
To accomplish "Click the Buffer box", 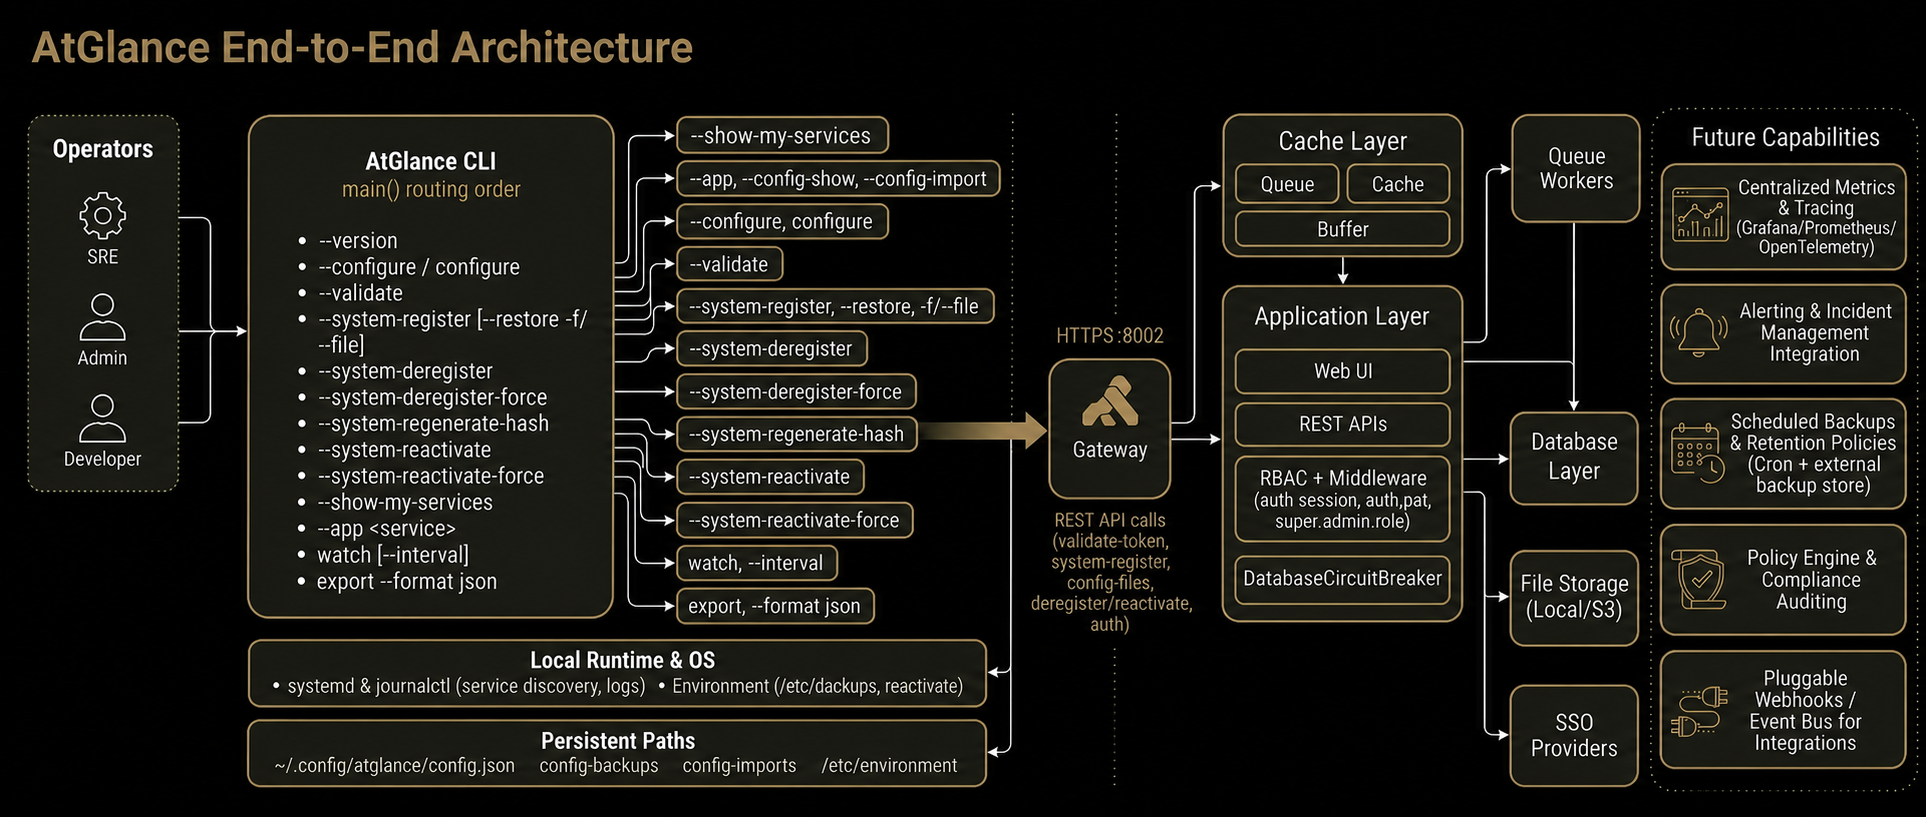I will tap(1343, 229).
